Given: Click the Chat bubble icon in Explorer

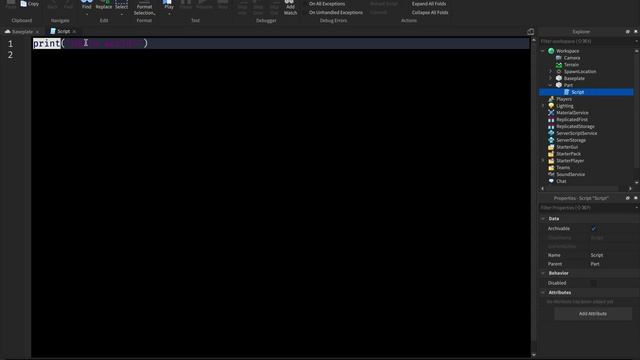Looking at the screenshot, I should 551,181.
